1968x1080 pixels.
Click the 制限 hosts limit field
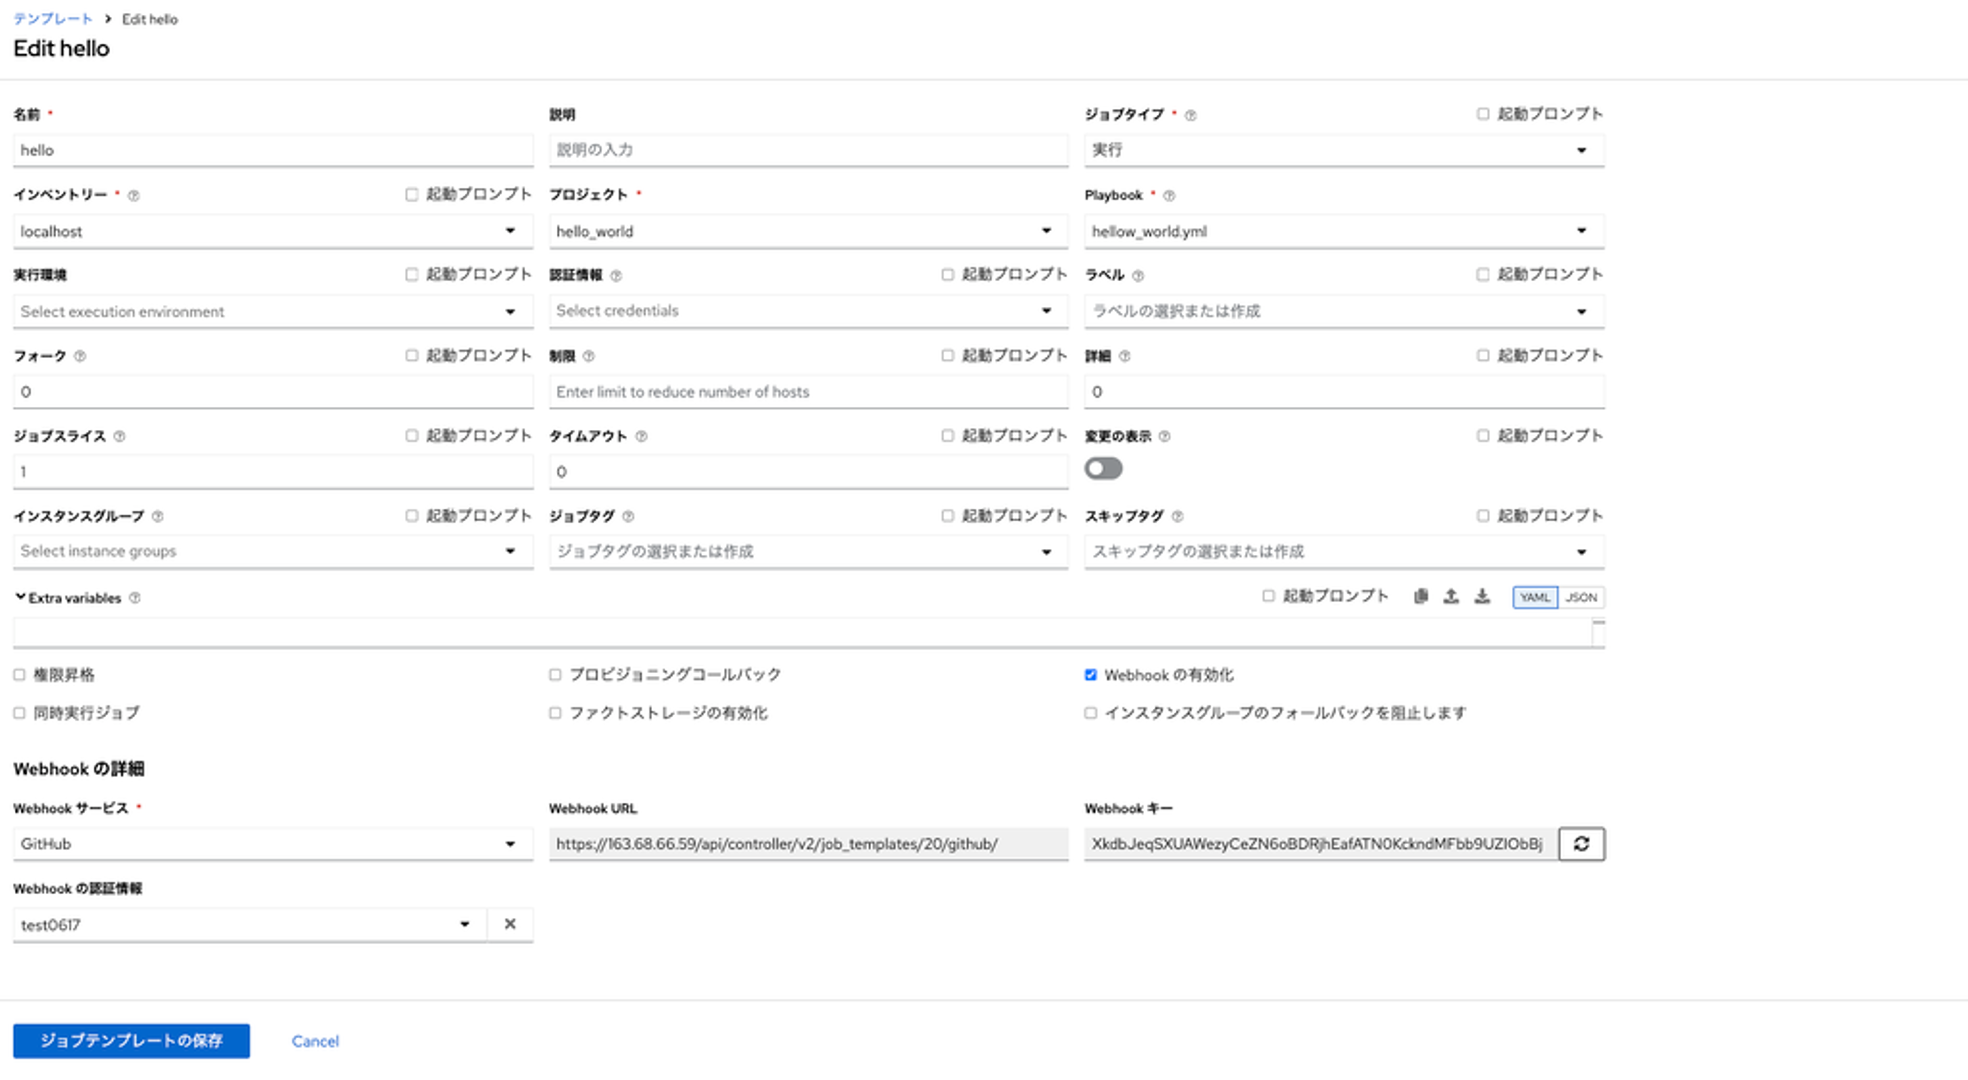tap(806, 391)
